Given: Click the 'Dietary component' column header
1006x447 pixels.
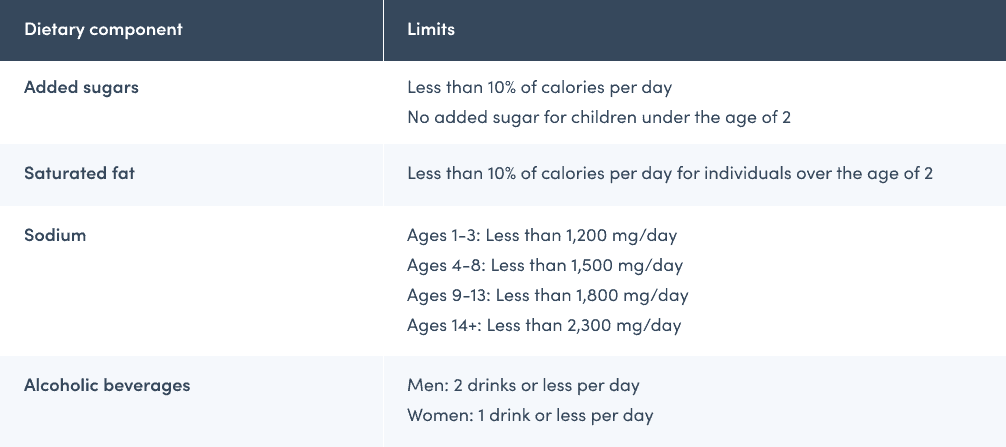Looking at the screenshot, I should pyautogui.click(x=103, y=29).
